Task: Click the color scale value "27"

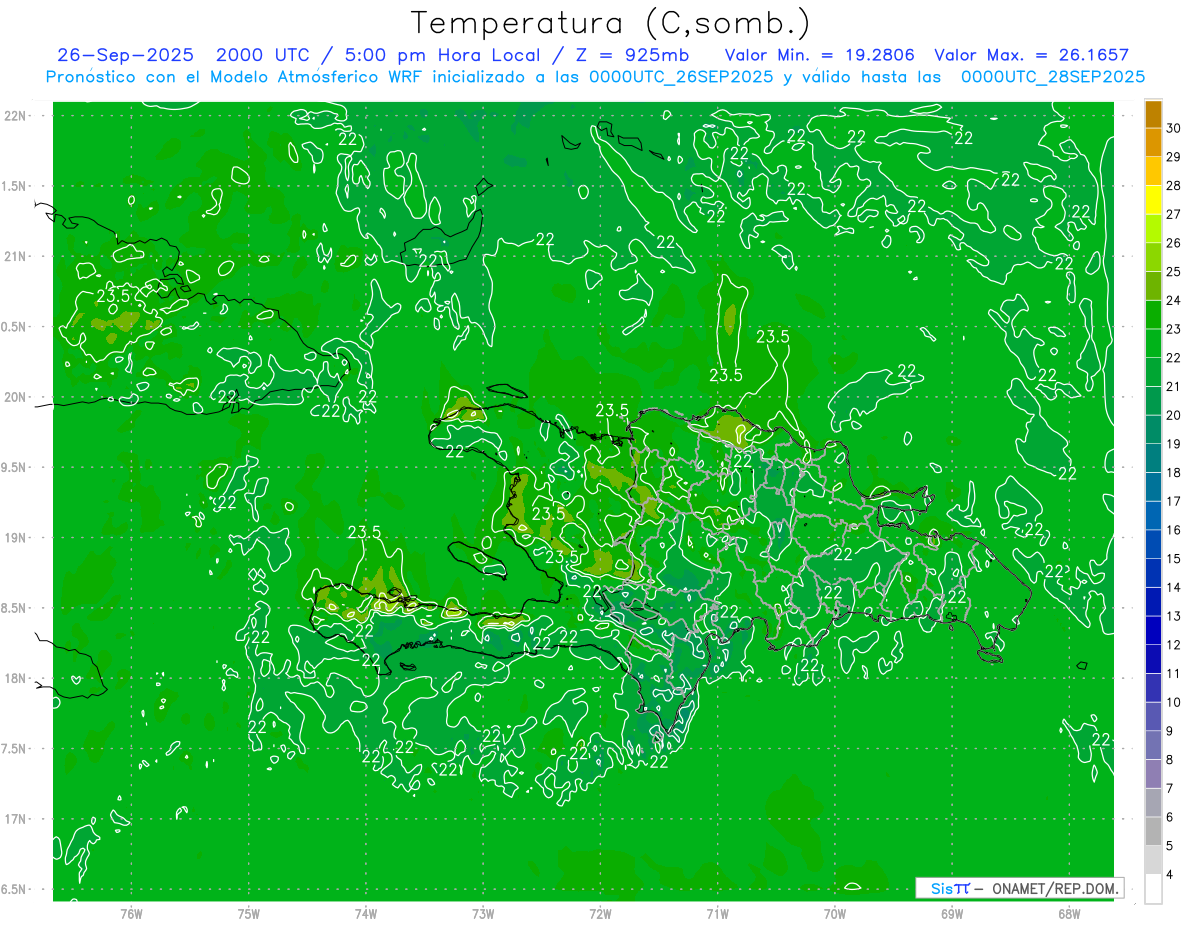Action: [1174, 214]
